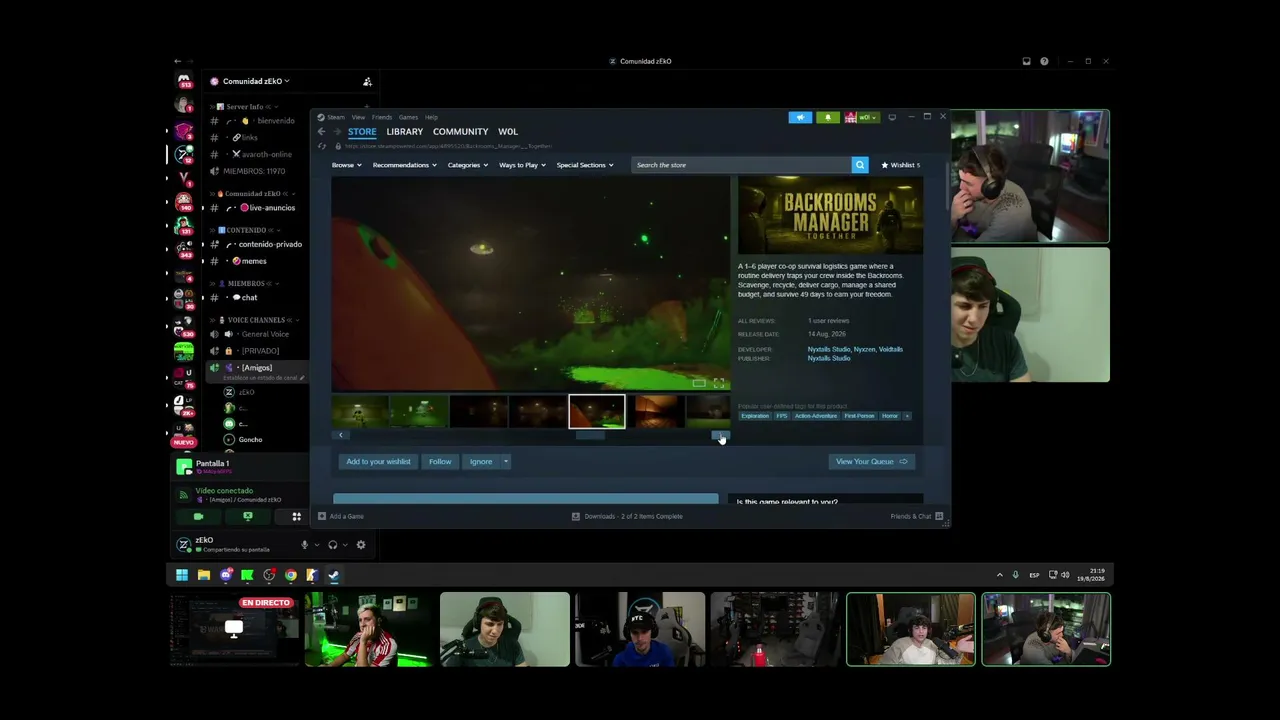Viewport: 1280px width, 720px height.
Task: Click into the Search the store field
Action: coord(741,165)
